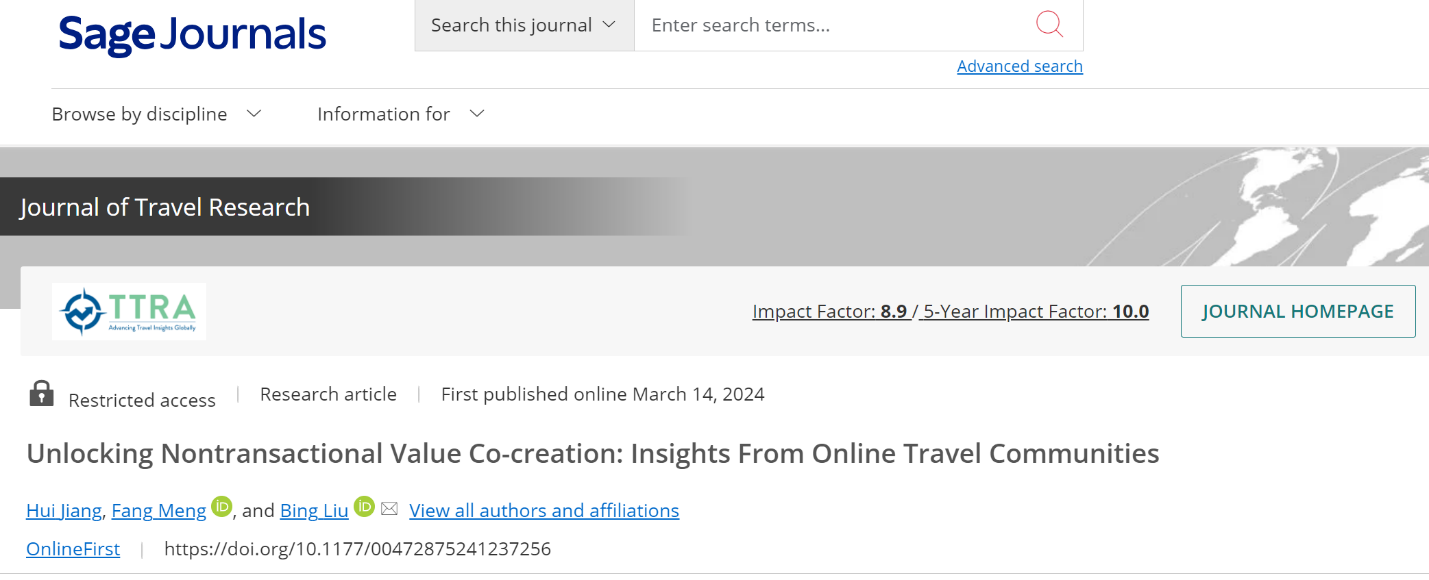The image size is (1429, 580).
Task: Open Bing Liu's ORCID iD icon
Action: (364, 508)
